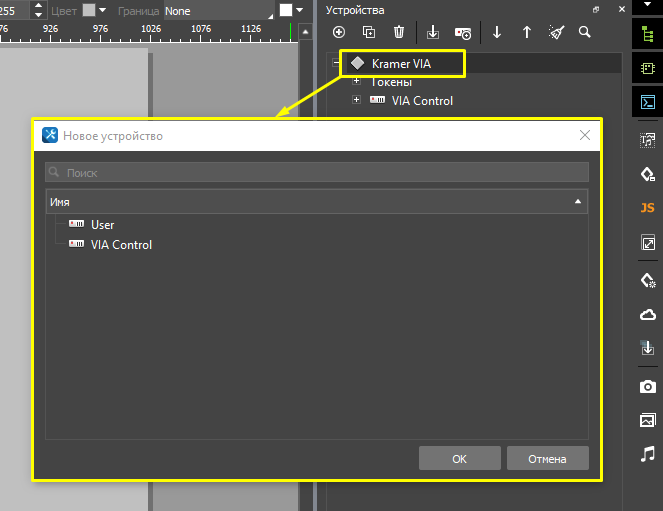663x511 pixels.
Task: Click the cloud icon in right sidebar
Action: (647, 314)
